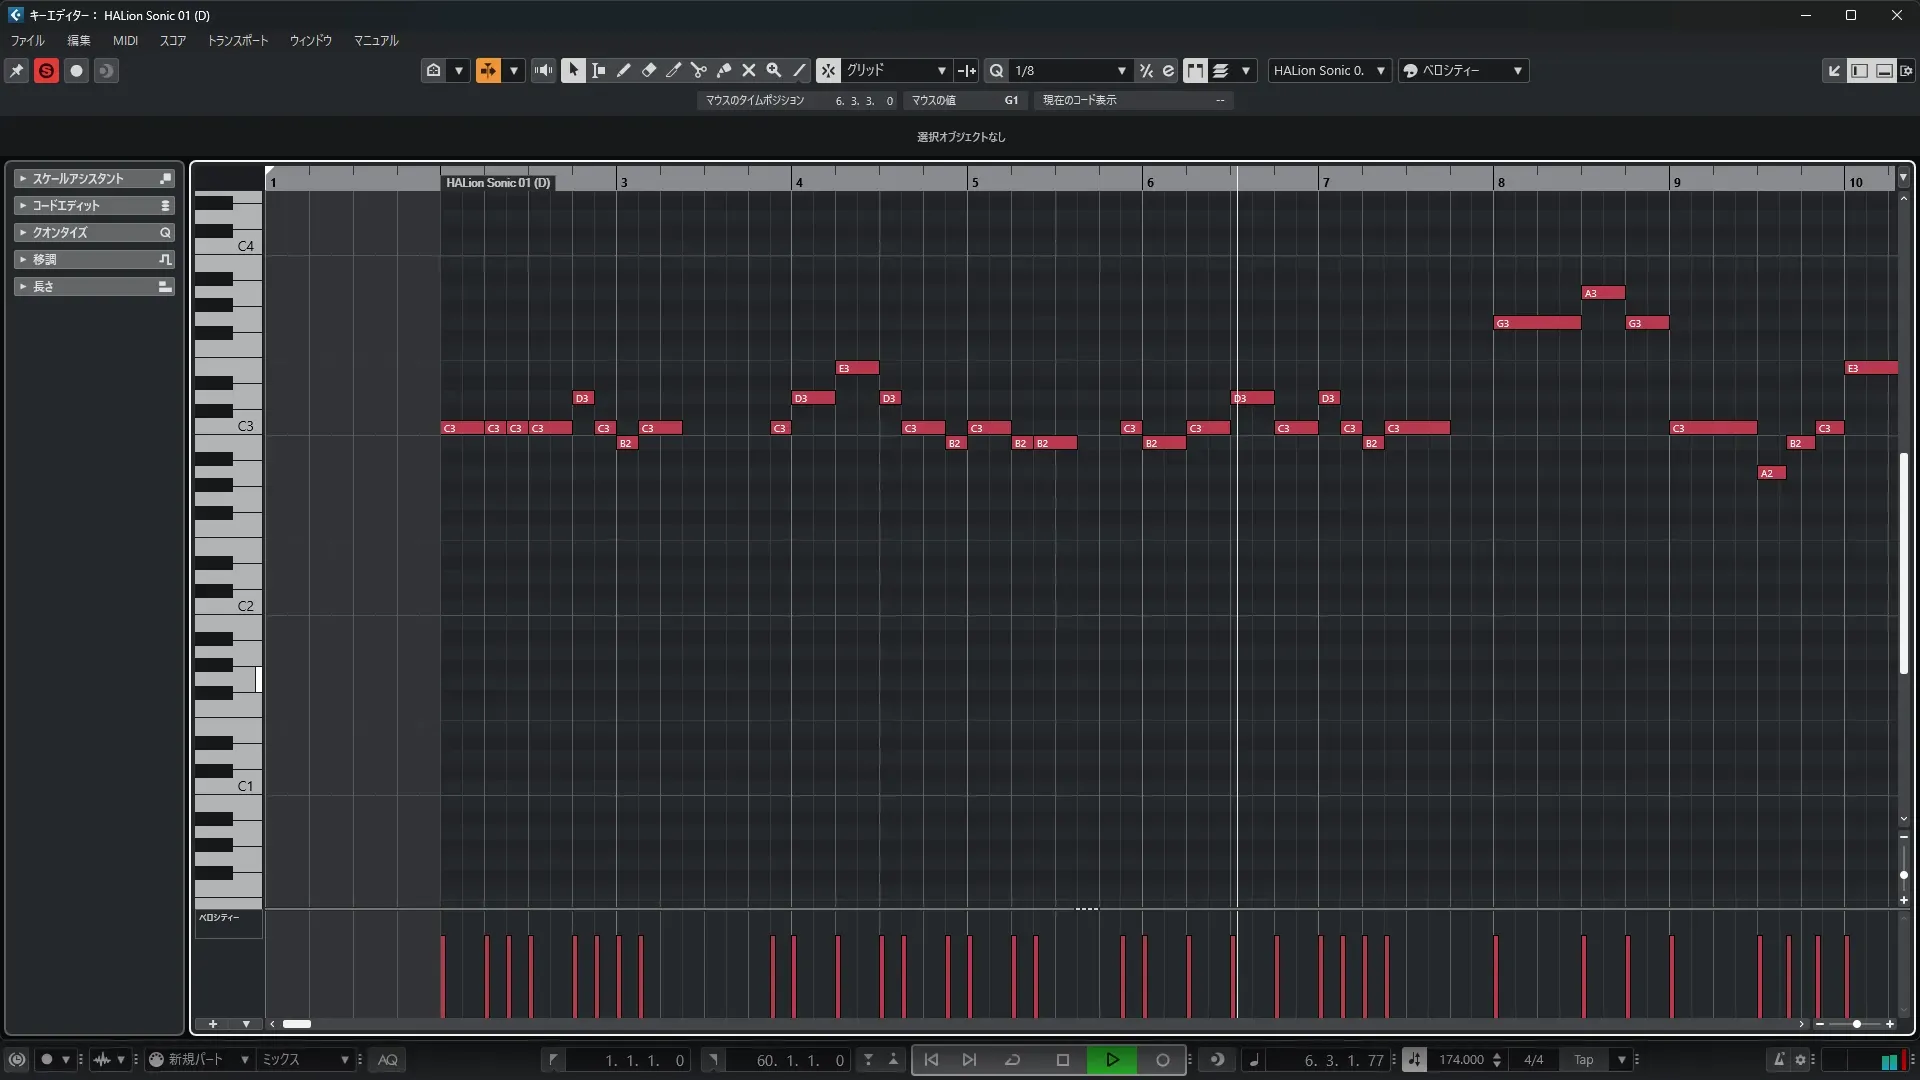This screenshot has width=1920, height=1080.
Task: Open the トランスポート menu
Action: [237, 41]
